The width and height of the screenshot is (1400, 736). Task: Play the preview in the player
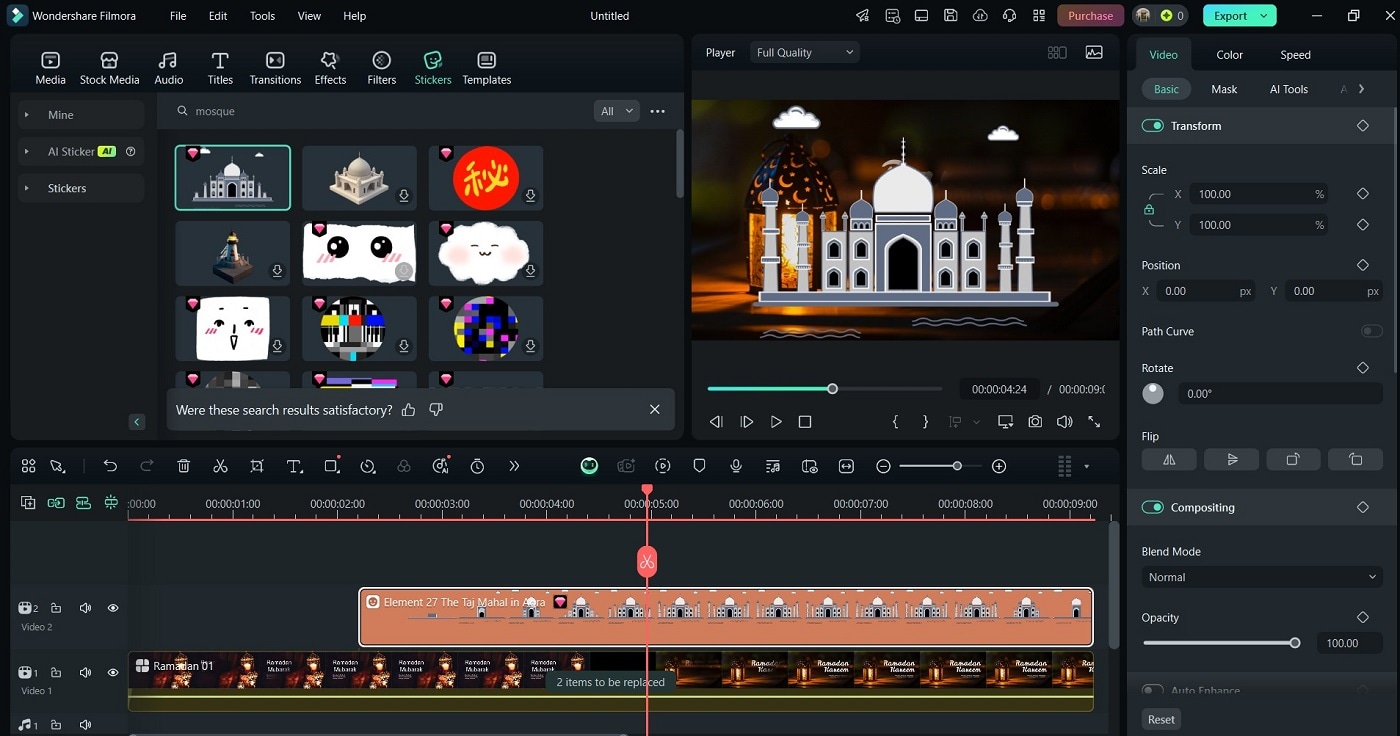tap(776, 422)
